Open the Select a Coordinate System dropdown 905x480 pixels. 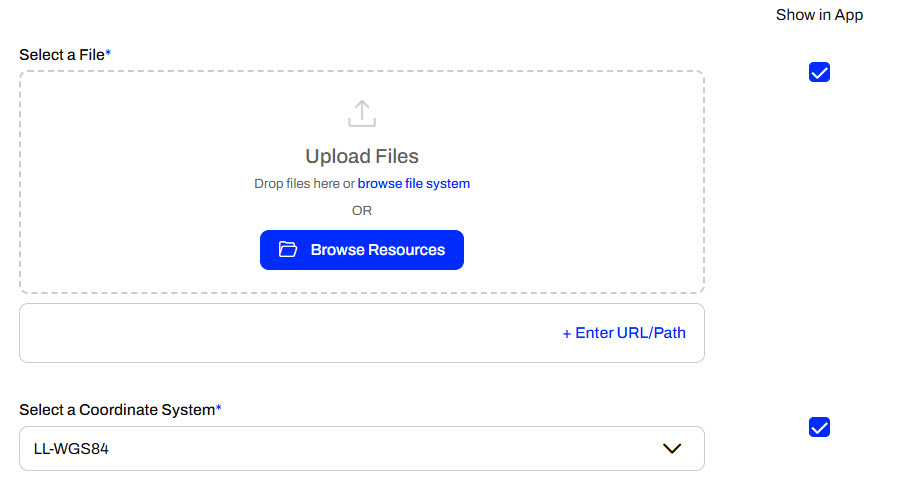tap(361, 449)
